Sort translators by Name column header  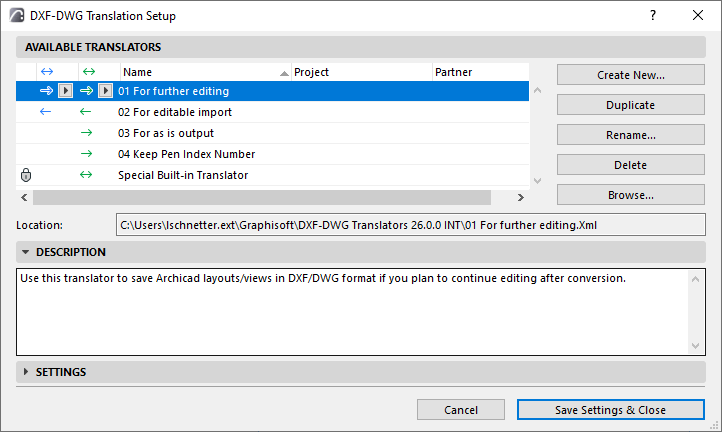coord(200,72)
